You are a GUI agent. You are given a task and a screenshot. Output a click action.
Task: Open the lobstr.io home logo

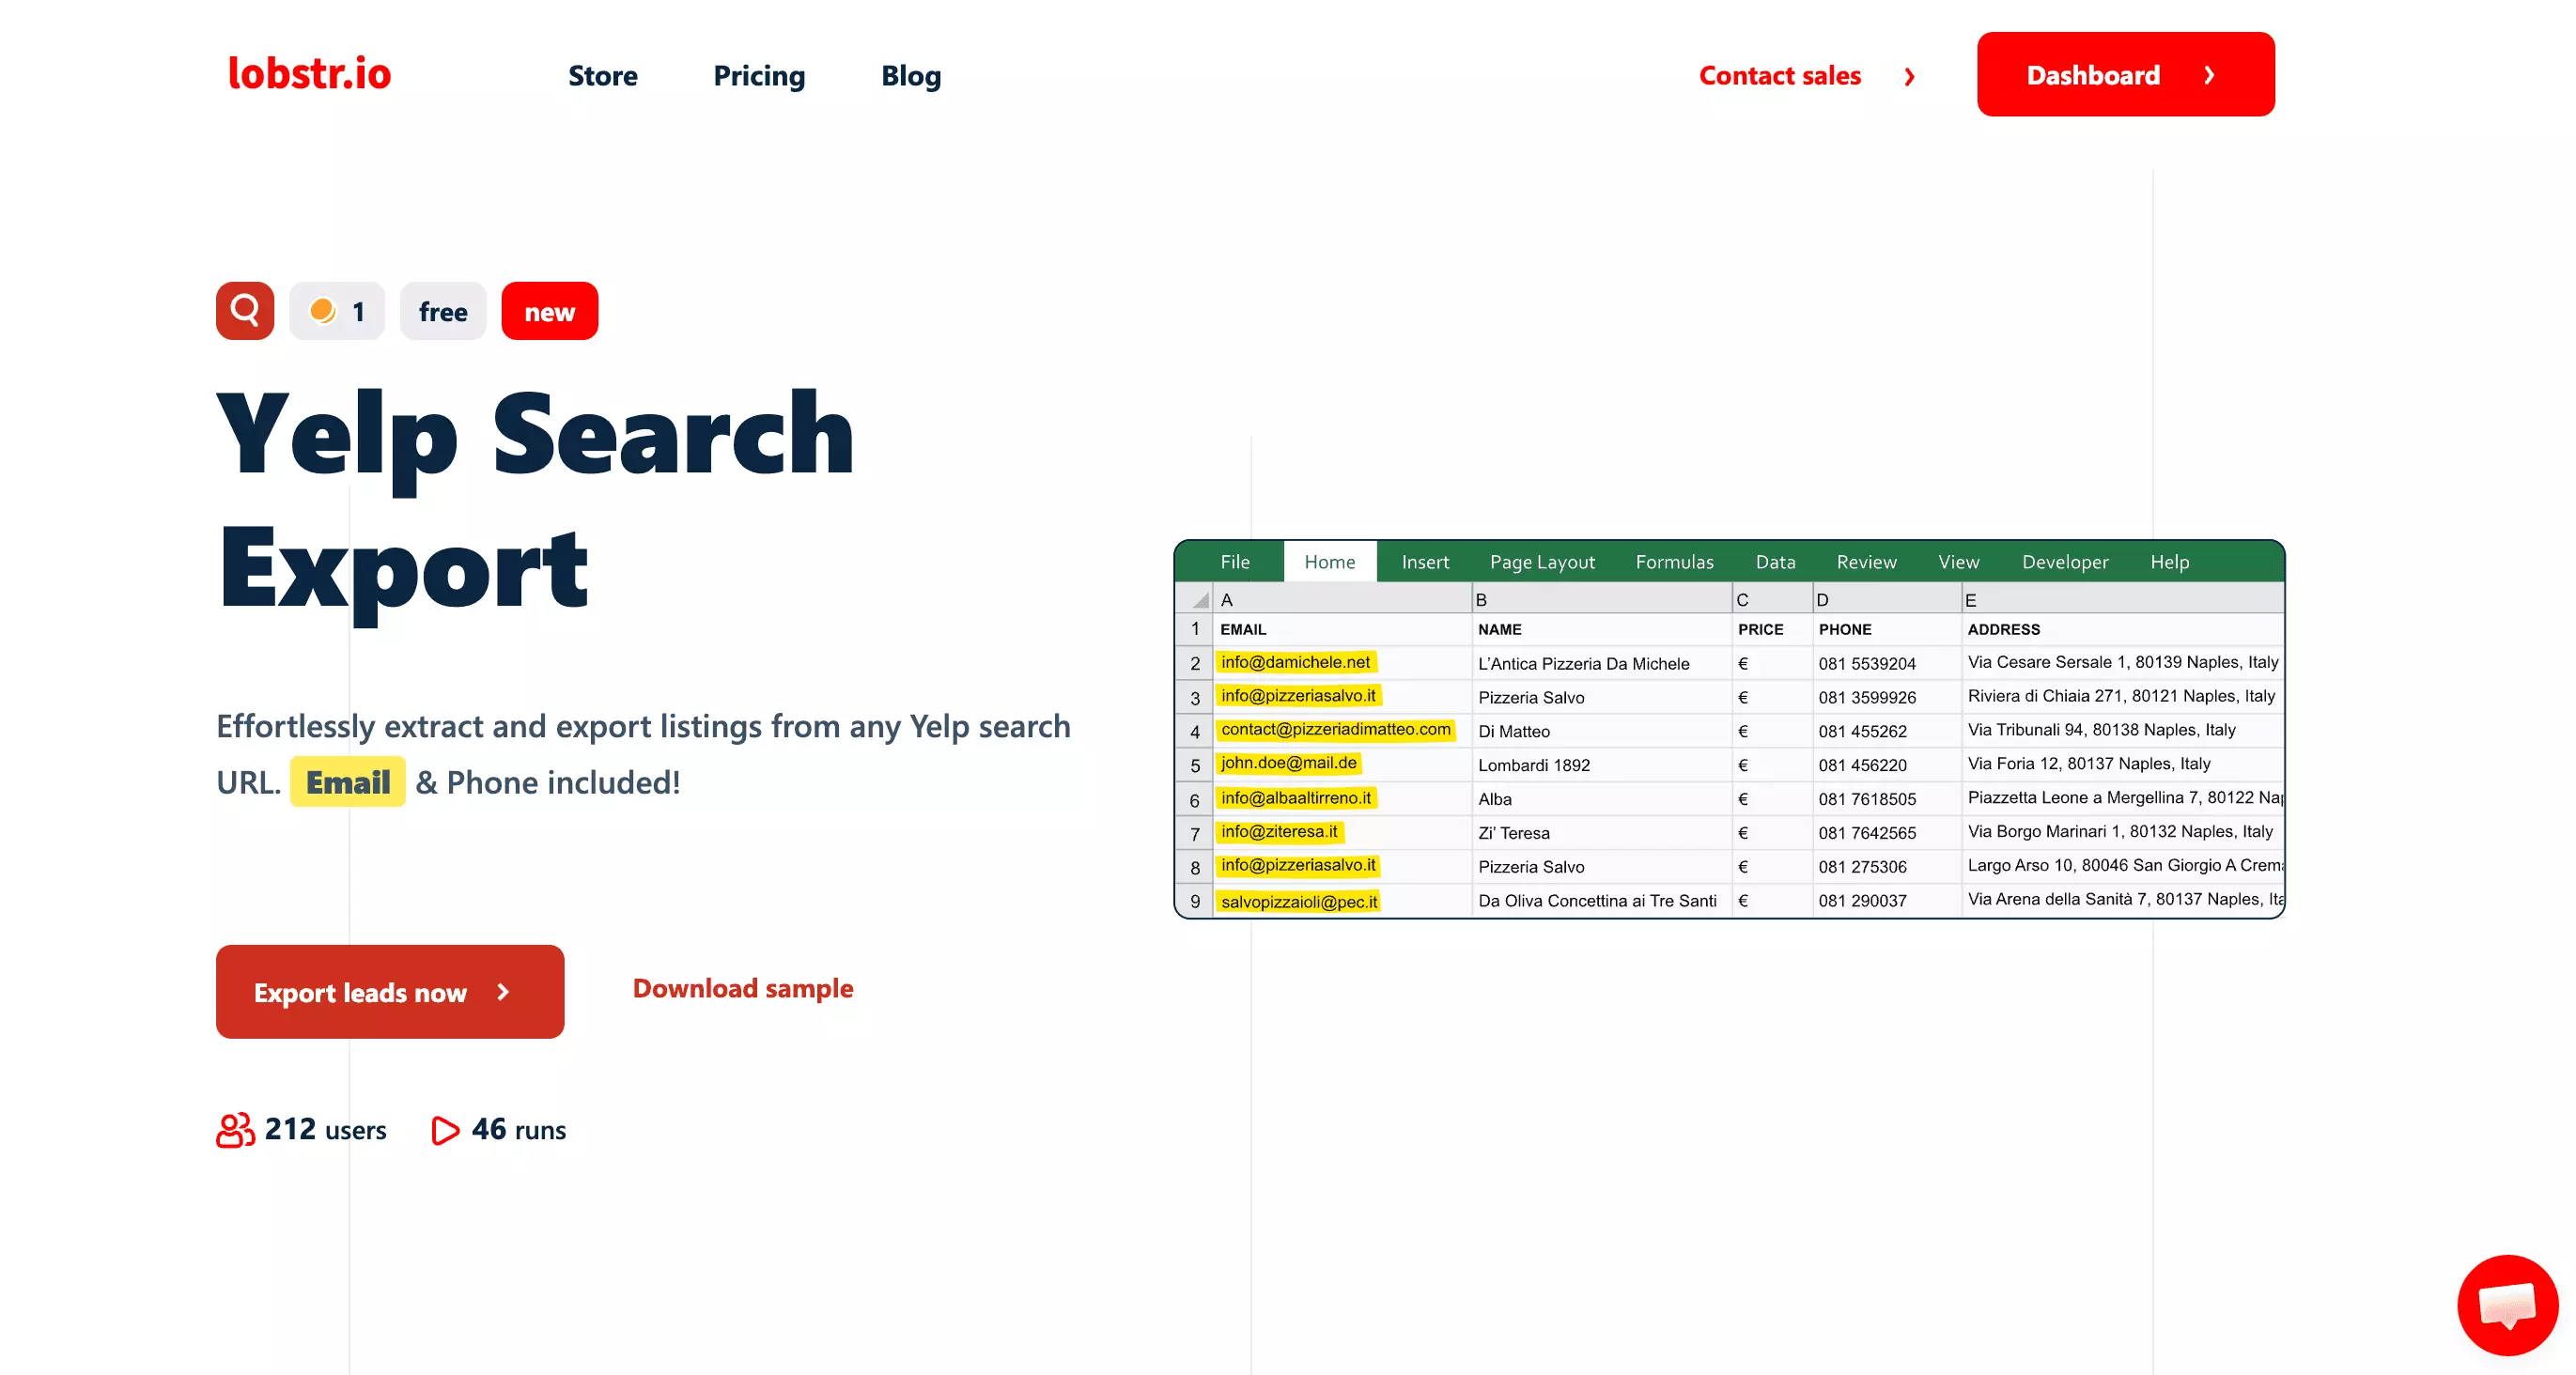click(x=309, y=74)
